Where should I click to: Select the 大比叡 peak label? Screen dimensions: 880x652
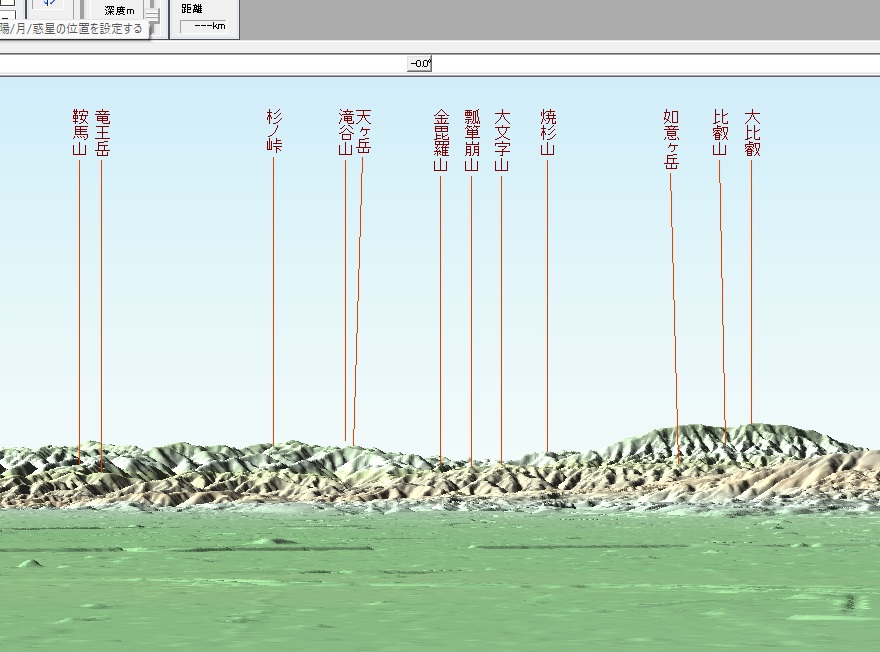(752, 133)
